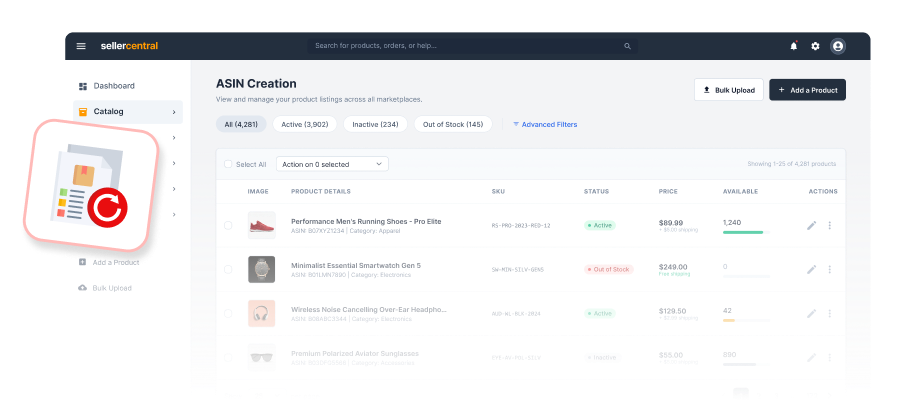Open the headphones product thumbnail
The image size is (900, 400).
coord(262,313)
